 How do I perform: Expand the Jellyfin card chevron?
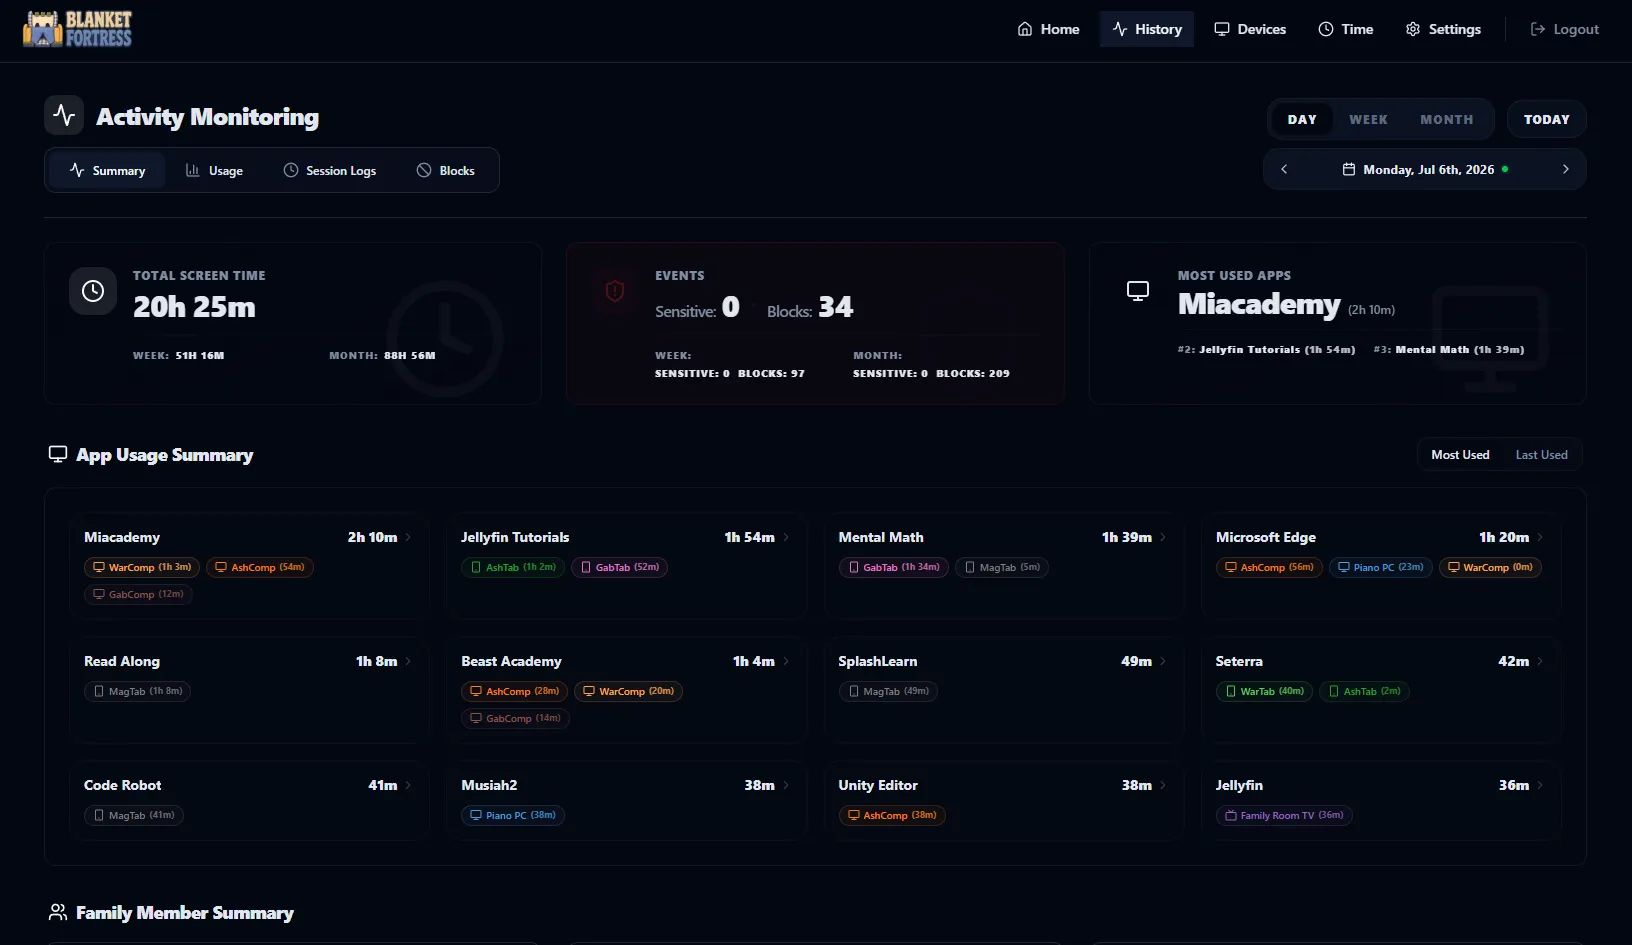[1540, 785]
